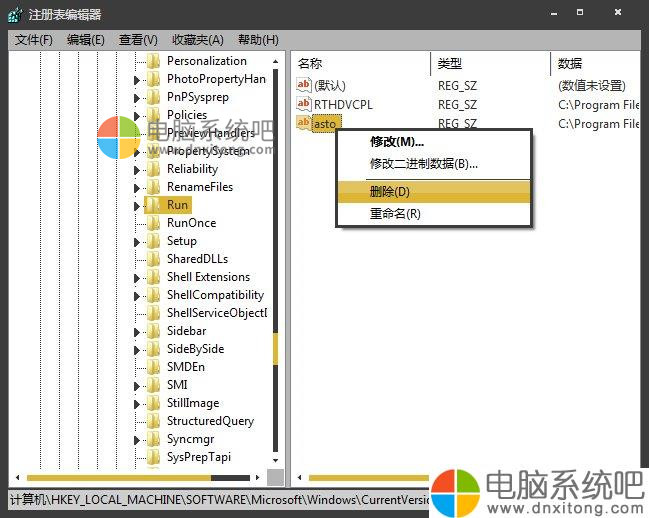Select the RTHDVCPL value name
Viewport: 649px width, 518px height.
(x=343, y=105)
